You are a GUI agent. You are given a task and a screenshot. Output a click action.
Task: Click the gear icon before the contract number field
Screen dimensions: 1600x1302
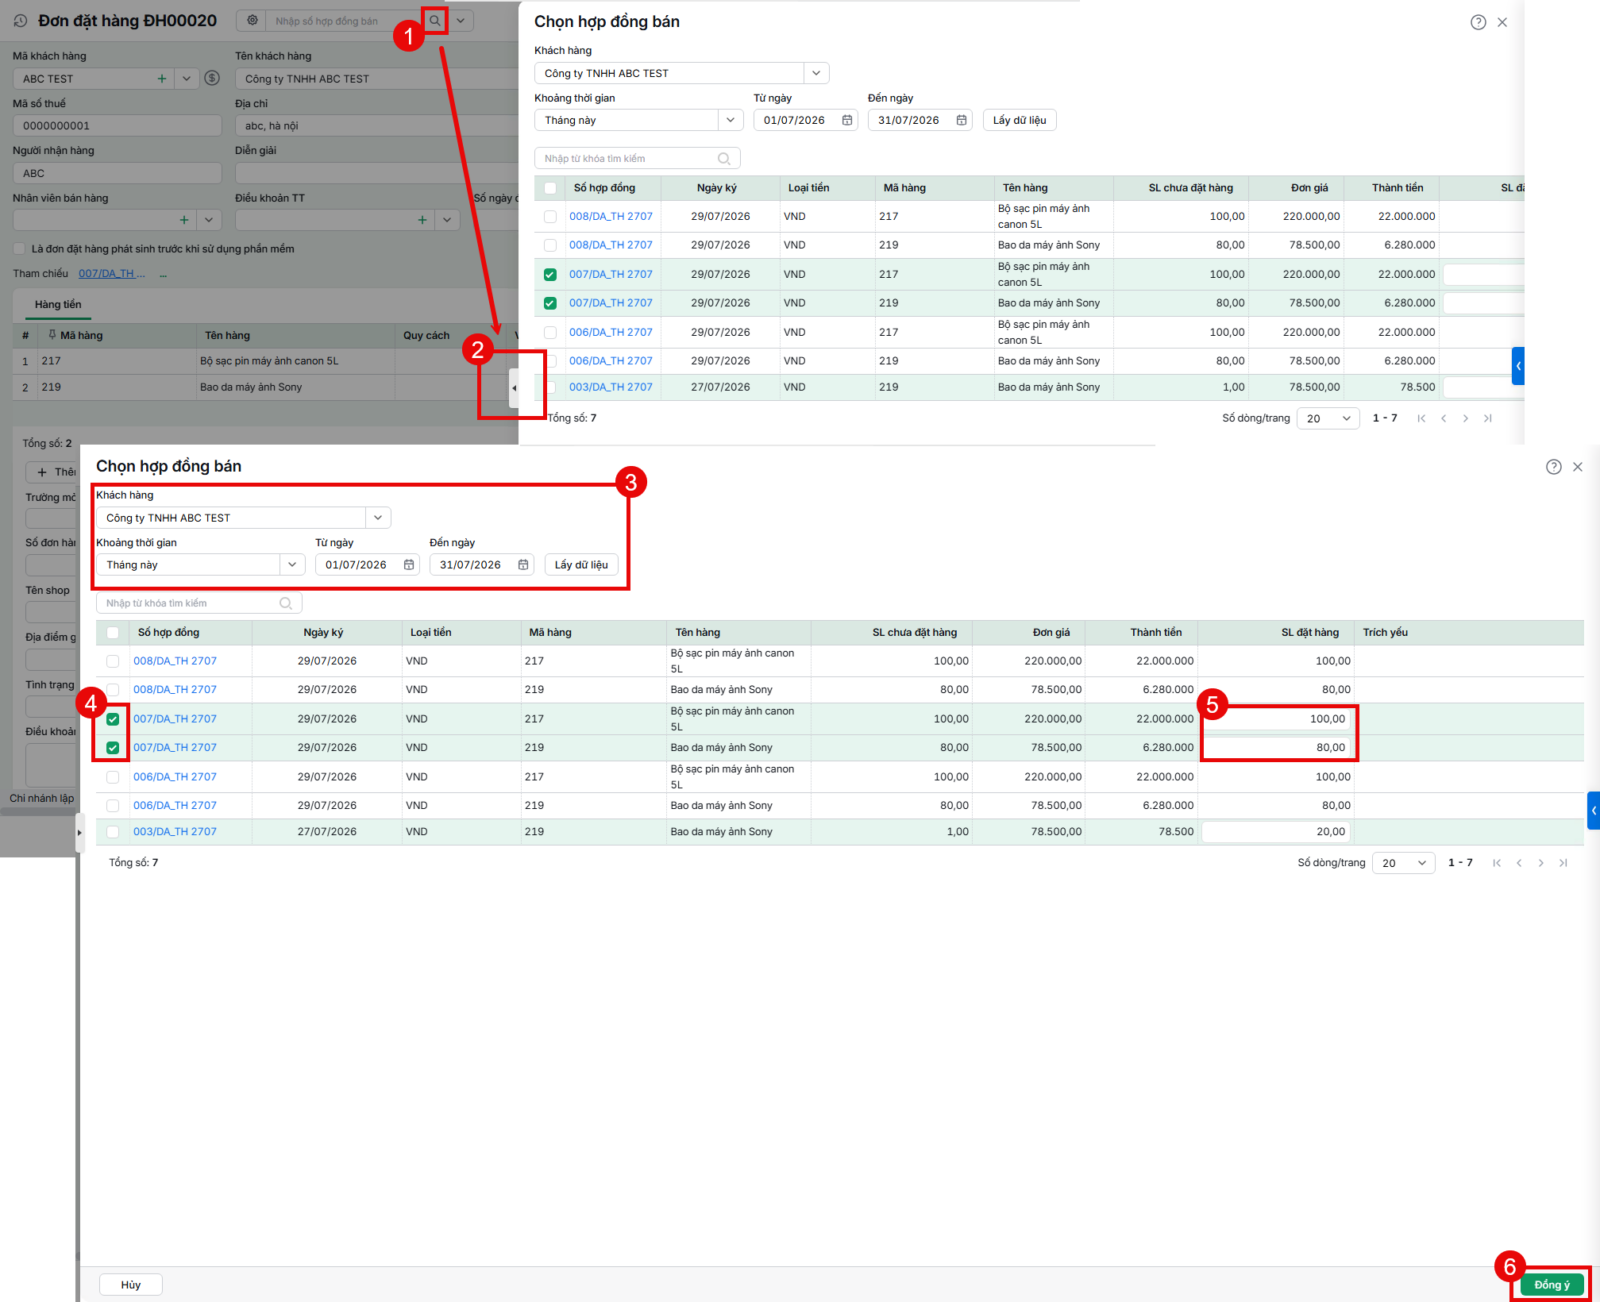click(x=252, y=21)
